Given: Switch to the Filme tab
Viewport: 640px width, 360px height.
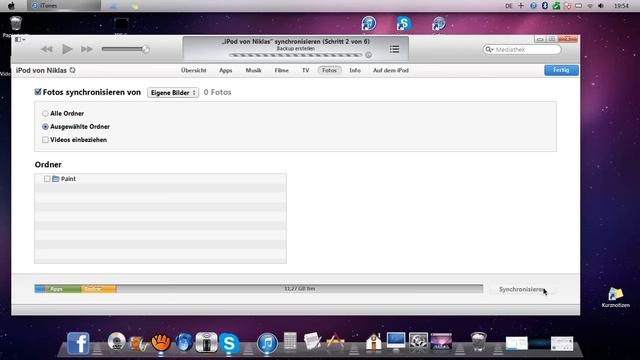Looking at the screenshot, I should (x=281, y=70).
